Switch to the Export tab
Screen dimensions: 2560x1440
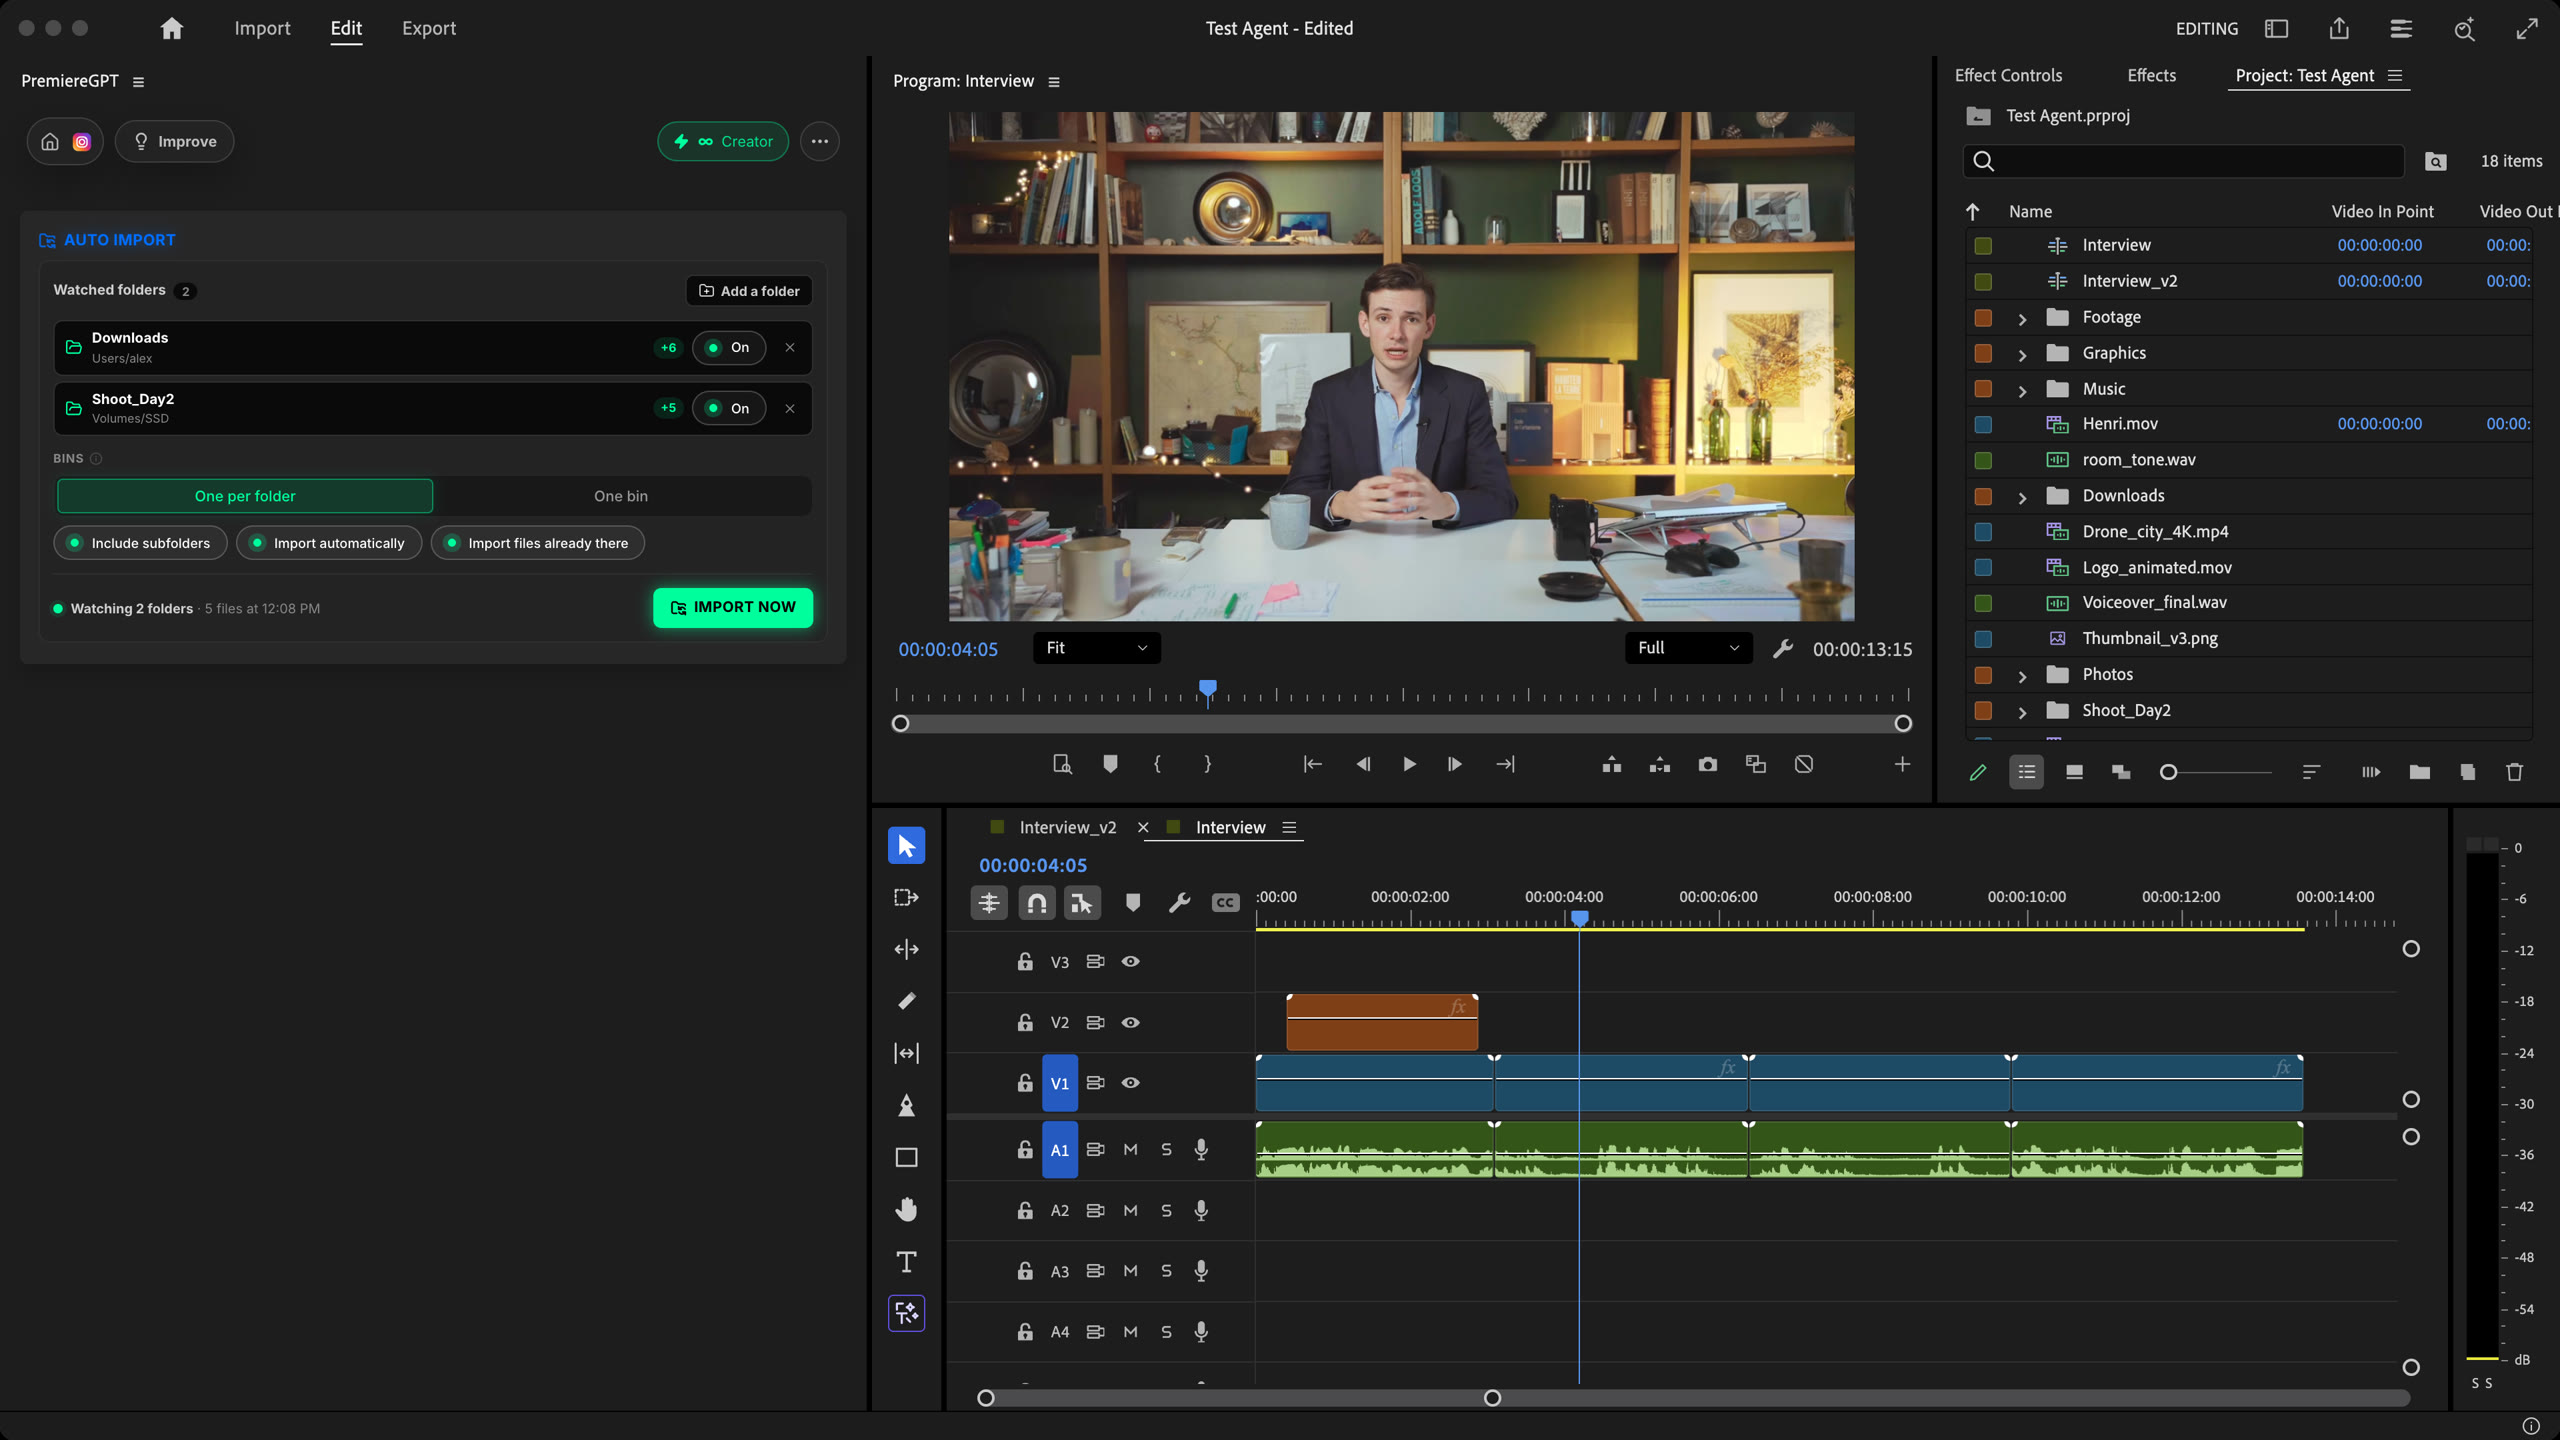pos(428,28)
